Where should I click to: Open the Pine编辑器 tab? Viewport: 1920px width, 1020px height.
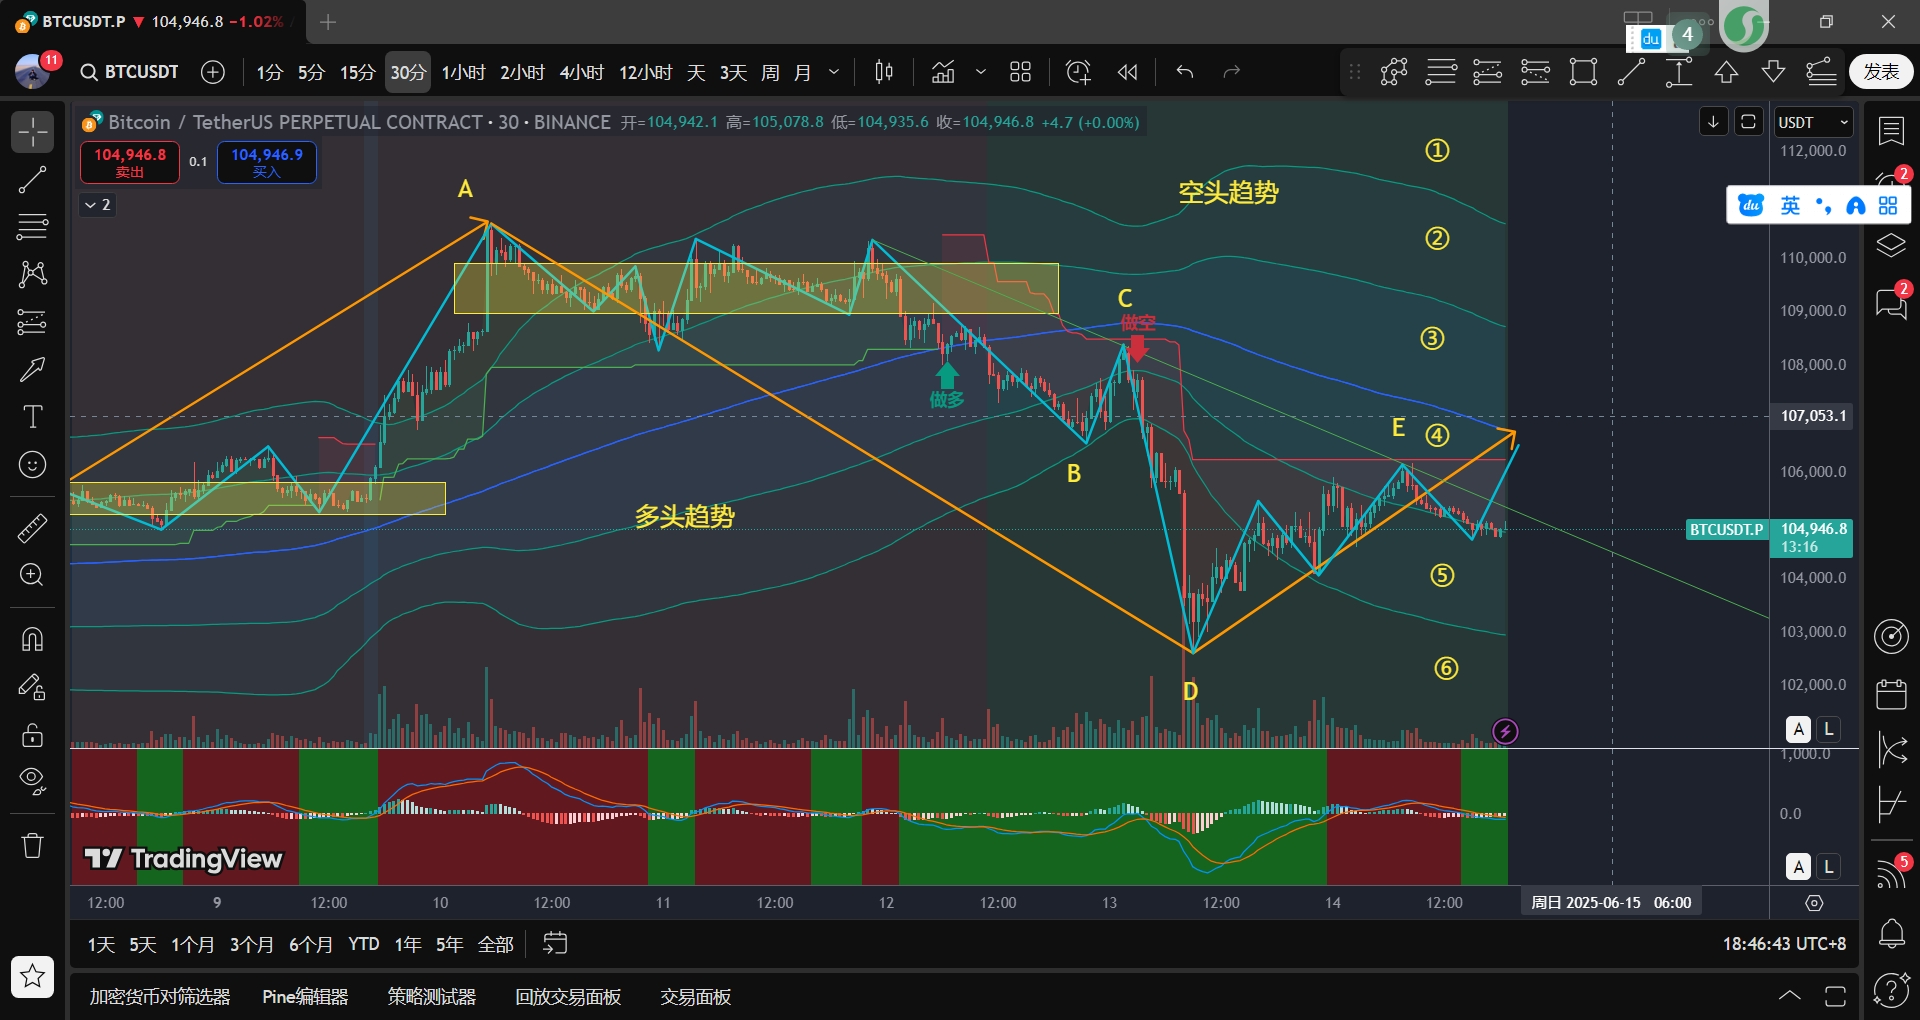pyautogui.click(x=305, y=997)
